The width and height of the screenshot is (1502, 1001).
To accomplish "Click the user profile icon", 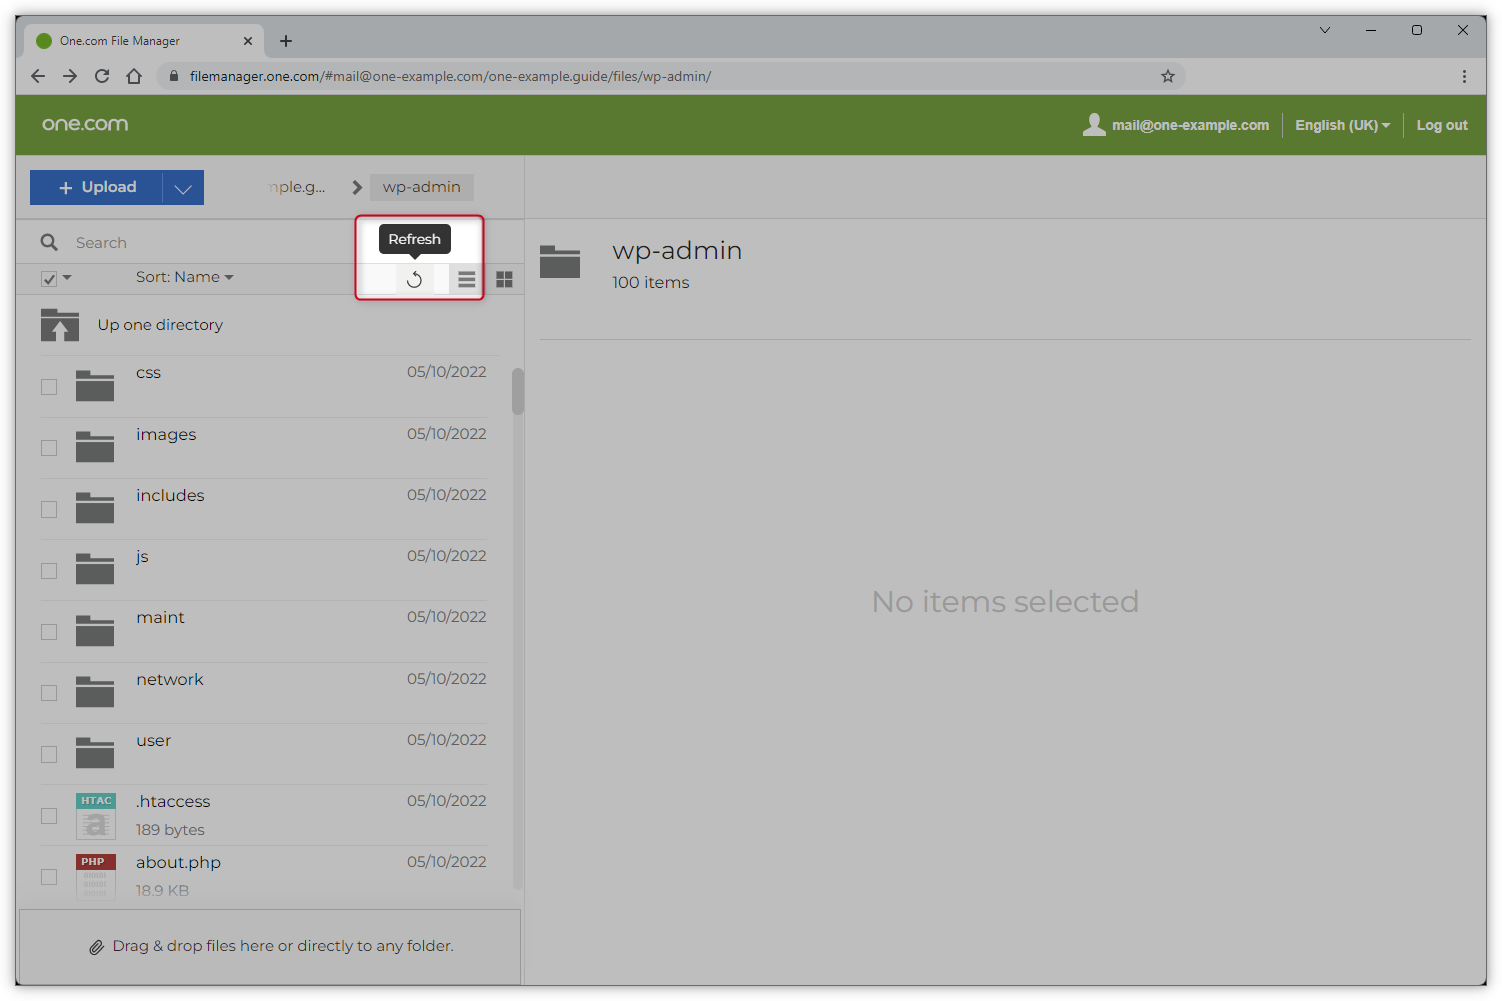I will [x=1093, y=124].
